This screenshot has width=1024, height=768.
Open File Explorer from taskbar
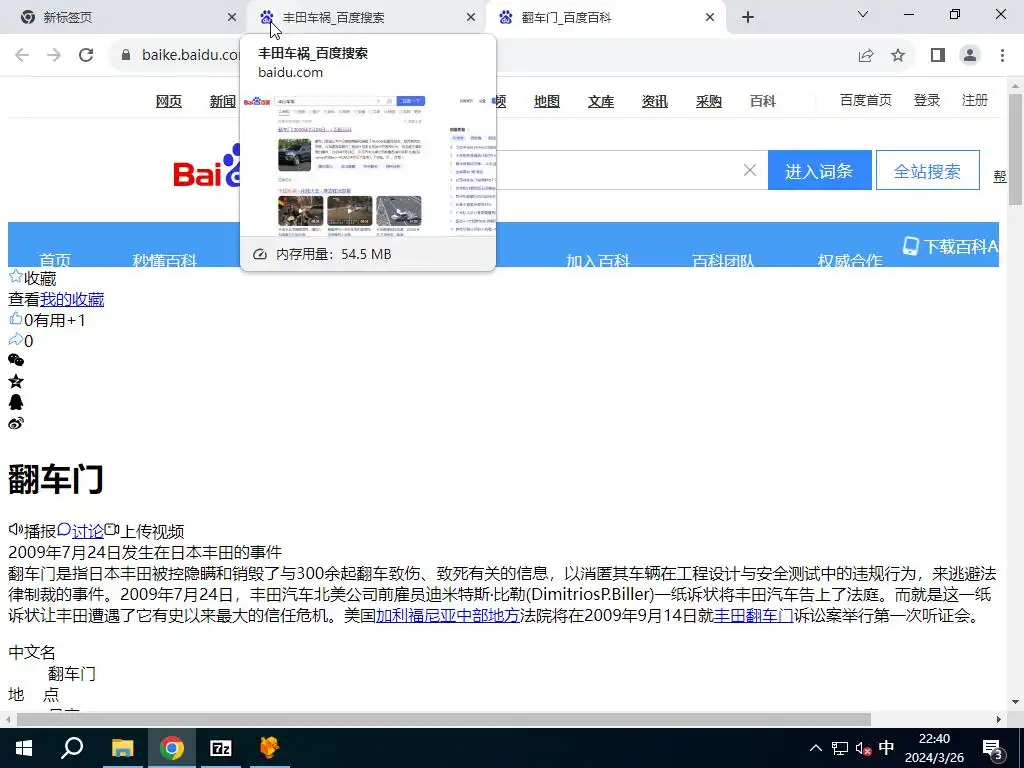click(122, 748)
